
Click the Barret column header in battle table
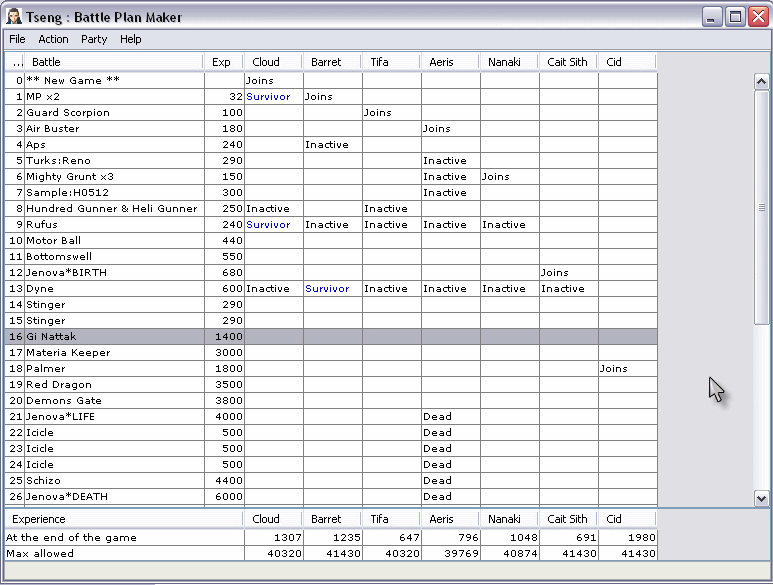(332, 62)
